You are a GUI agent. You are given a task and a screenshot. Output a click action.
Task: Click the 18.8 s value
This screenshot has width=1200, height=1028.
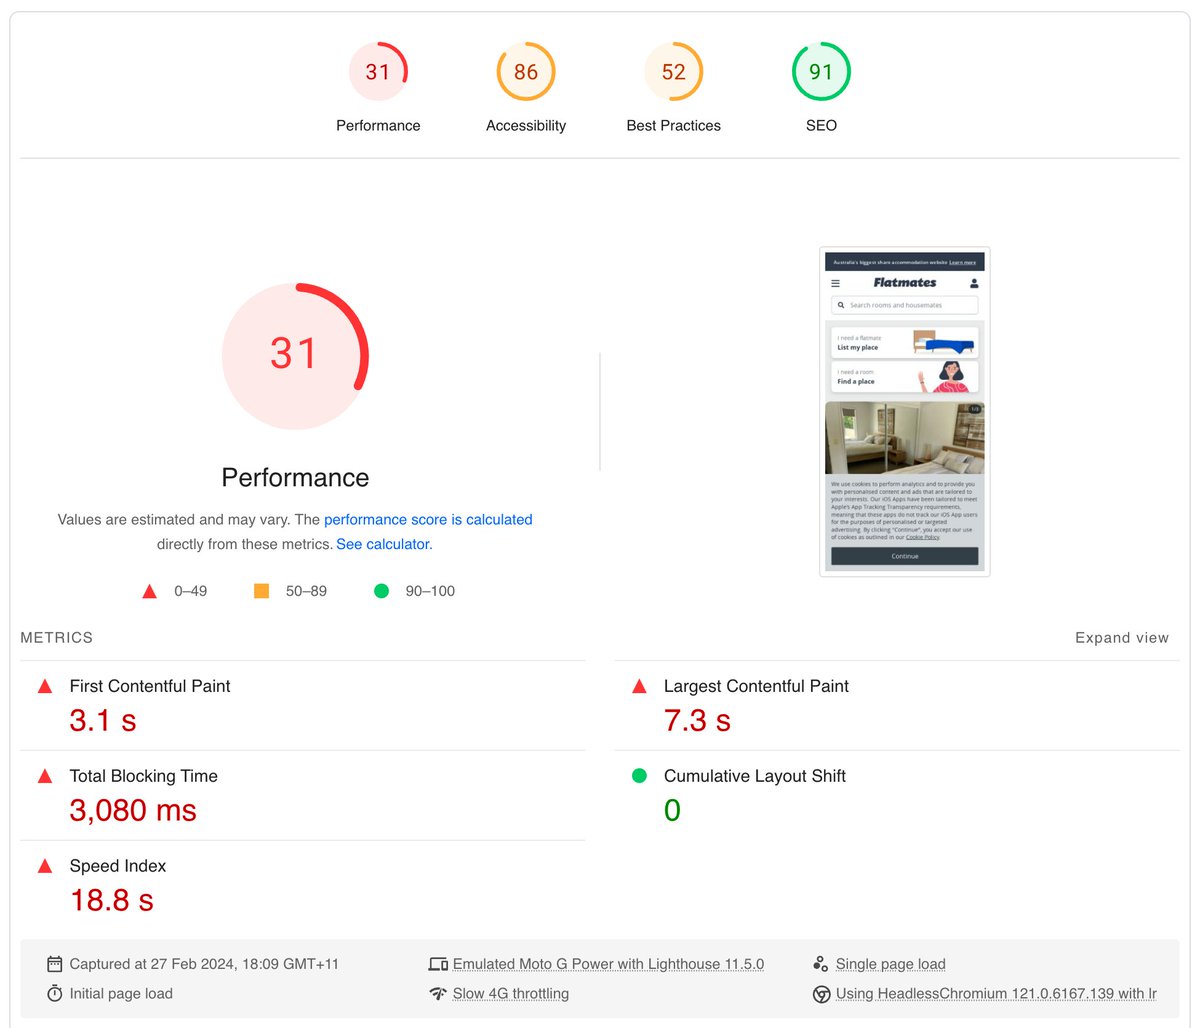click(x=112, y=900)
